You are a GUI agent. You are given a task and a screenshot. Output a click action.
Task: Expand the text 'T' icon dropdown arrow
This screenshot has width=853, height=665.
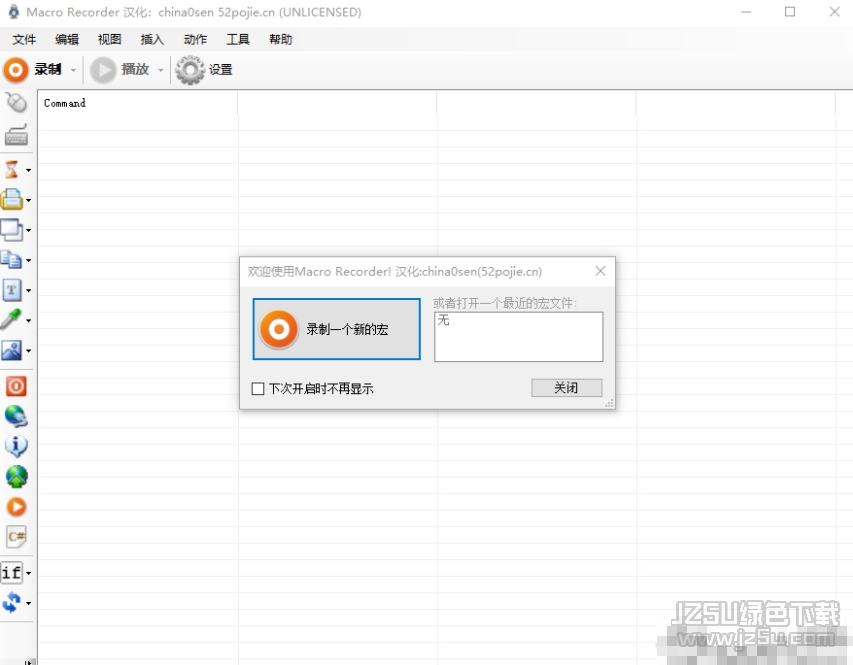coord(28,291)
